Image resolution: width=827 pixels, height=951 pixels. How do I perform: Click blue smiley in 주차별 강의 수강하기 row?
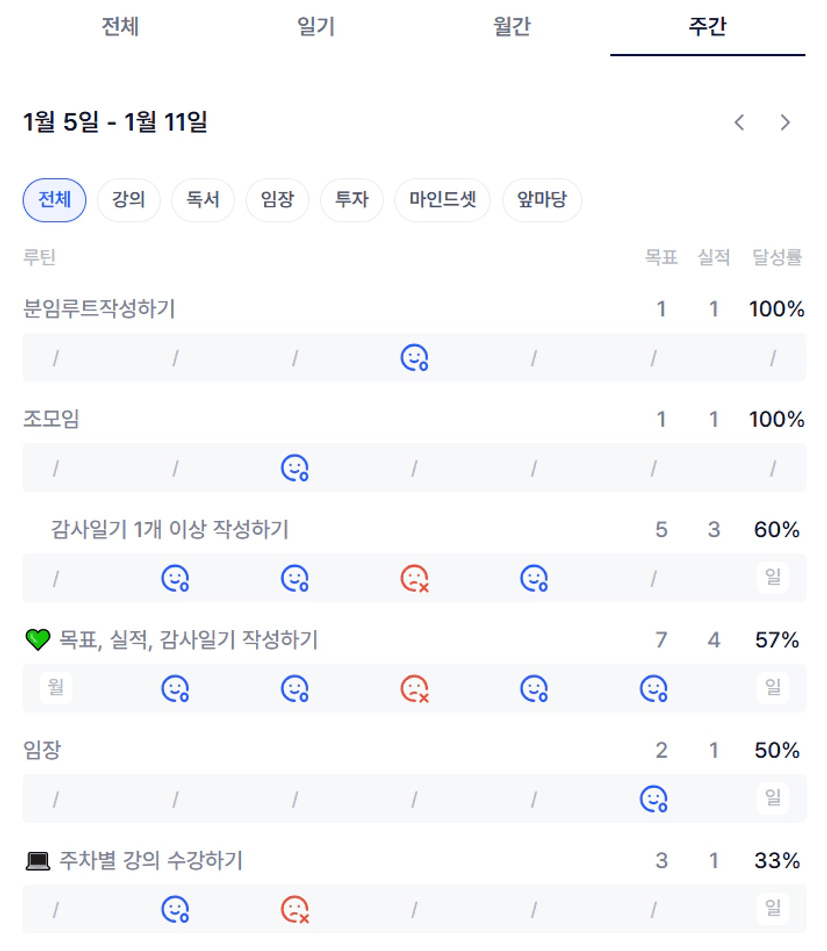tap(175, 909)
